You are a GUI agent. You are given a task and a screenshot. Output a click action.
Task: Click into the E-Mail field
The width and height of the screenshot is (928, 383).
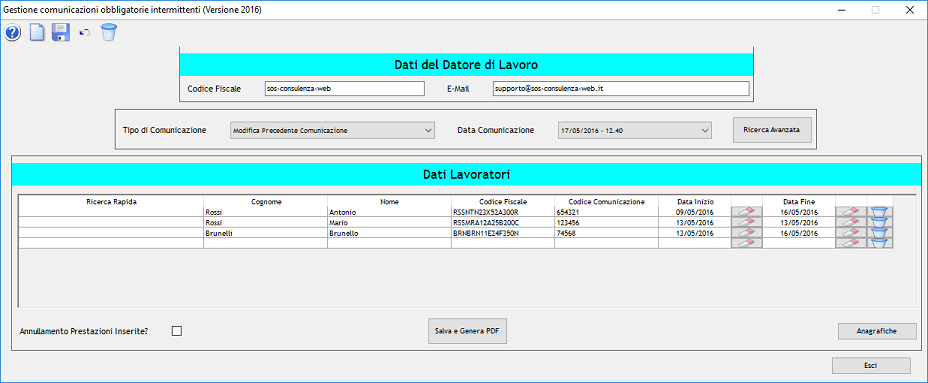pyautogui.click(x=621, y=88)
